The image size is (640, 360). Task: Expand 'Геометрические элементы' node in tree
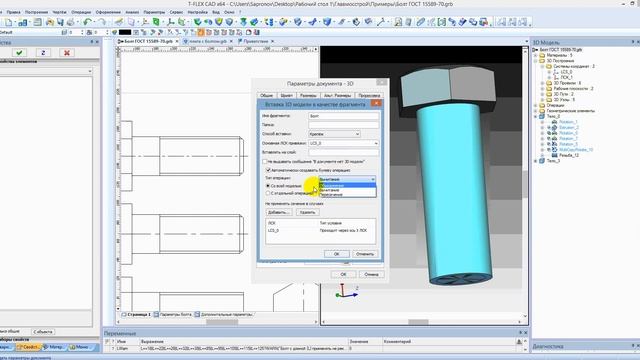click(536, 111)
